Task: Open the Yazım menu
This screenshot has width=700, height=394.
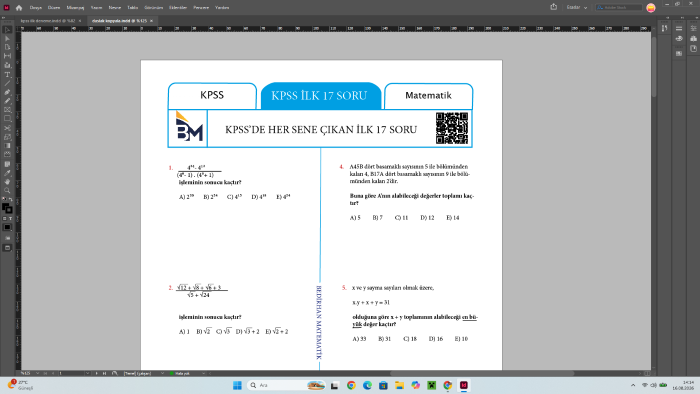Action: tap(96, 8)
